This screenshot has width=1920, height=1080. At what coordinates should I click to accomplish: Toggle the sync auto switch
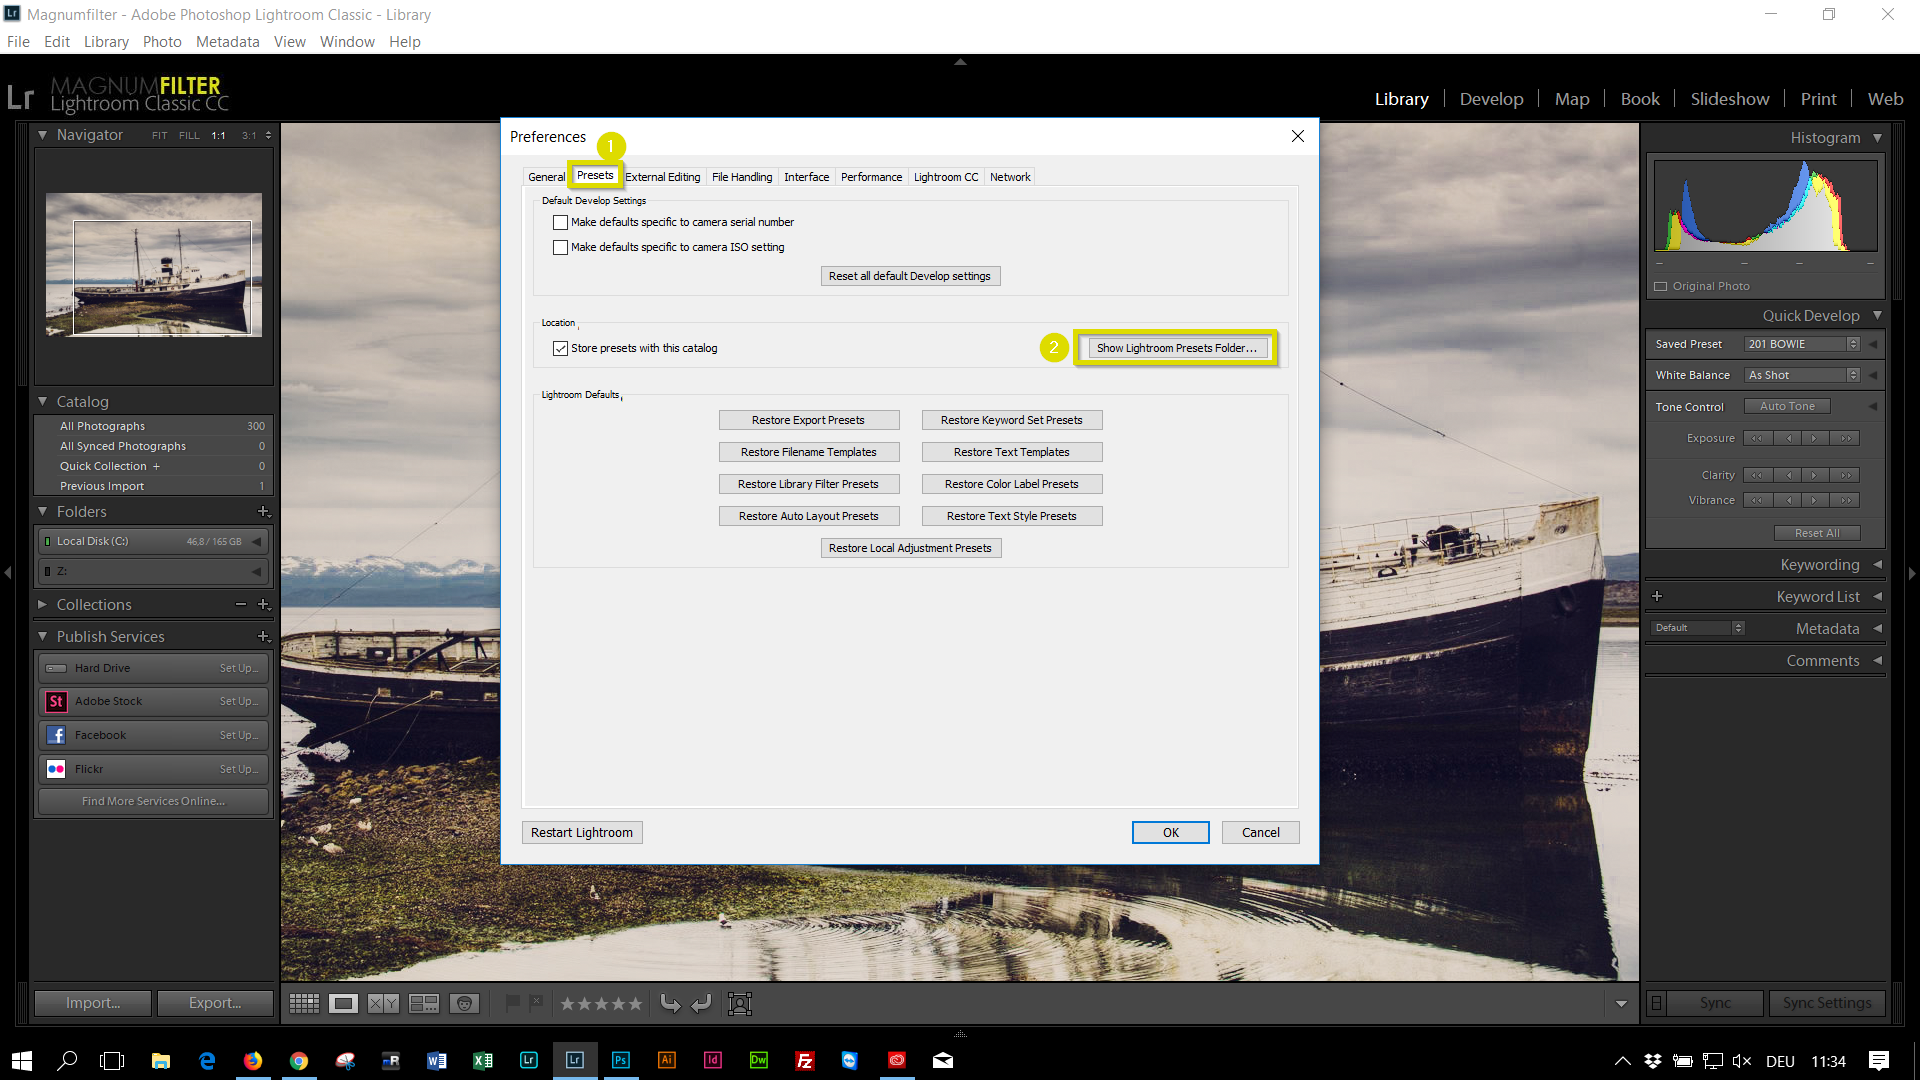click(1656, 1003)
